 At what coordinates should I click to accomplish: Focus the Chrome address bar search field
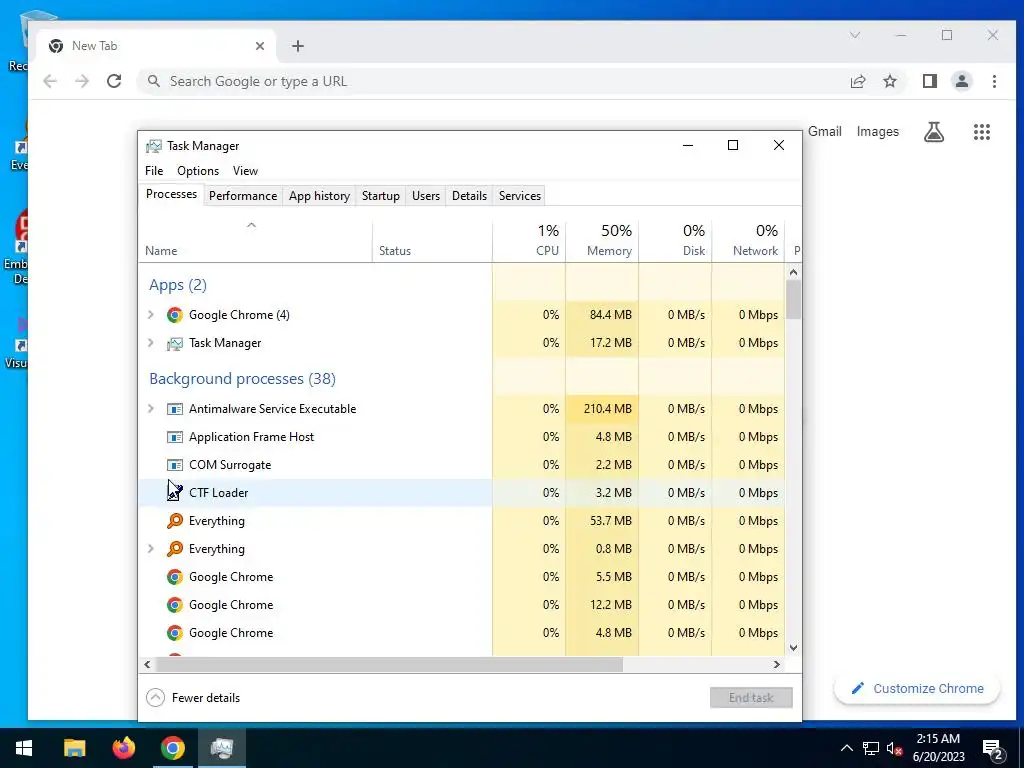[x=490, y=81]
